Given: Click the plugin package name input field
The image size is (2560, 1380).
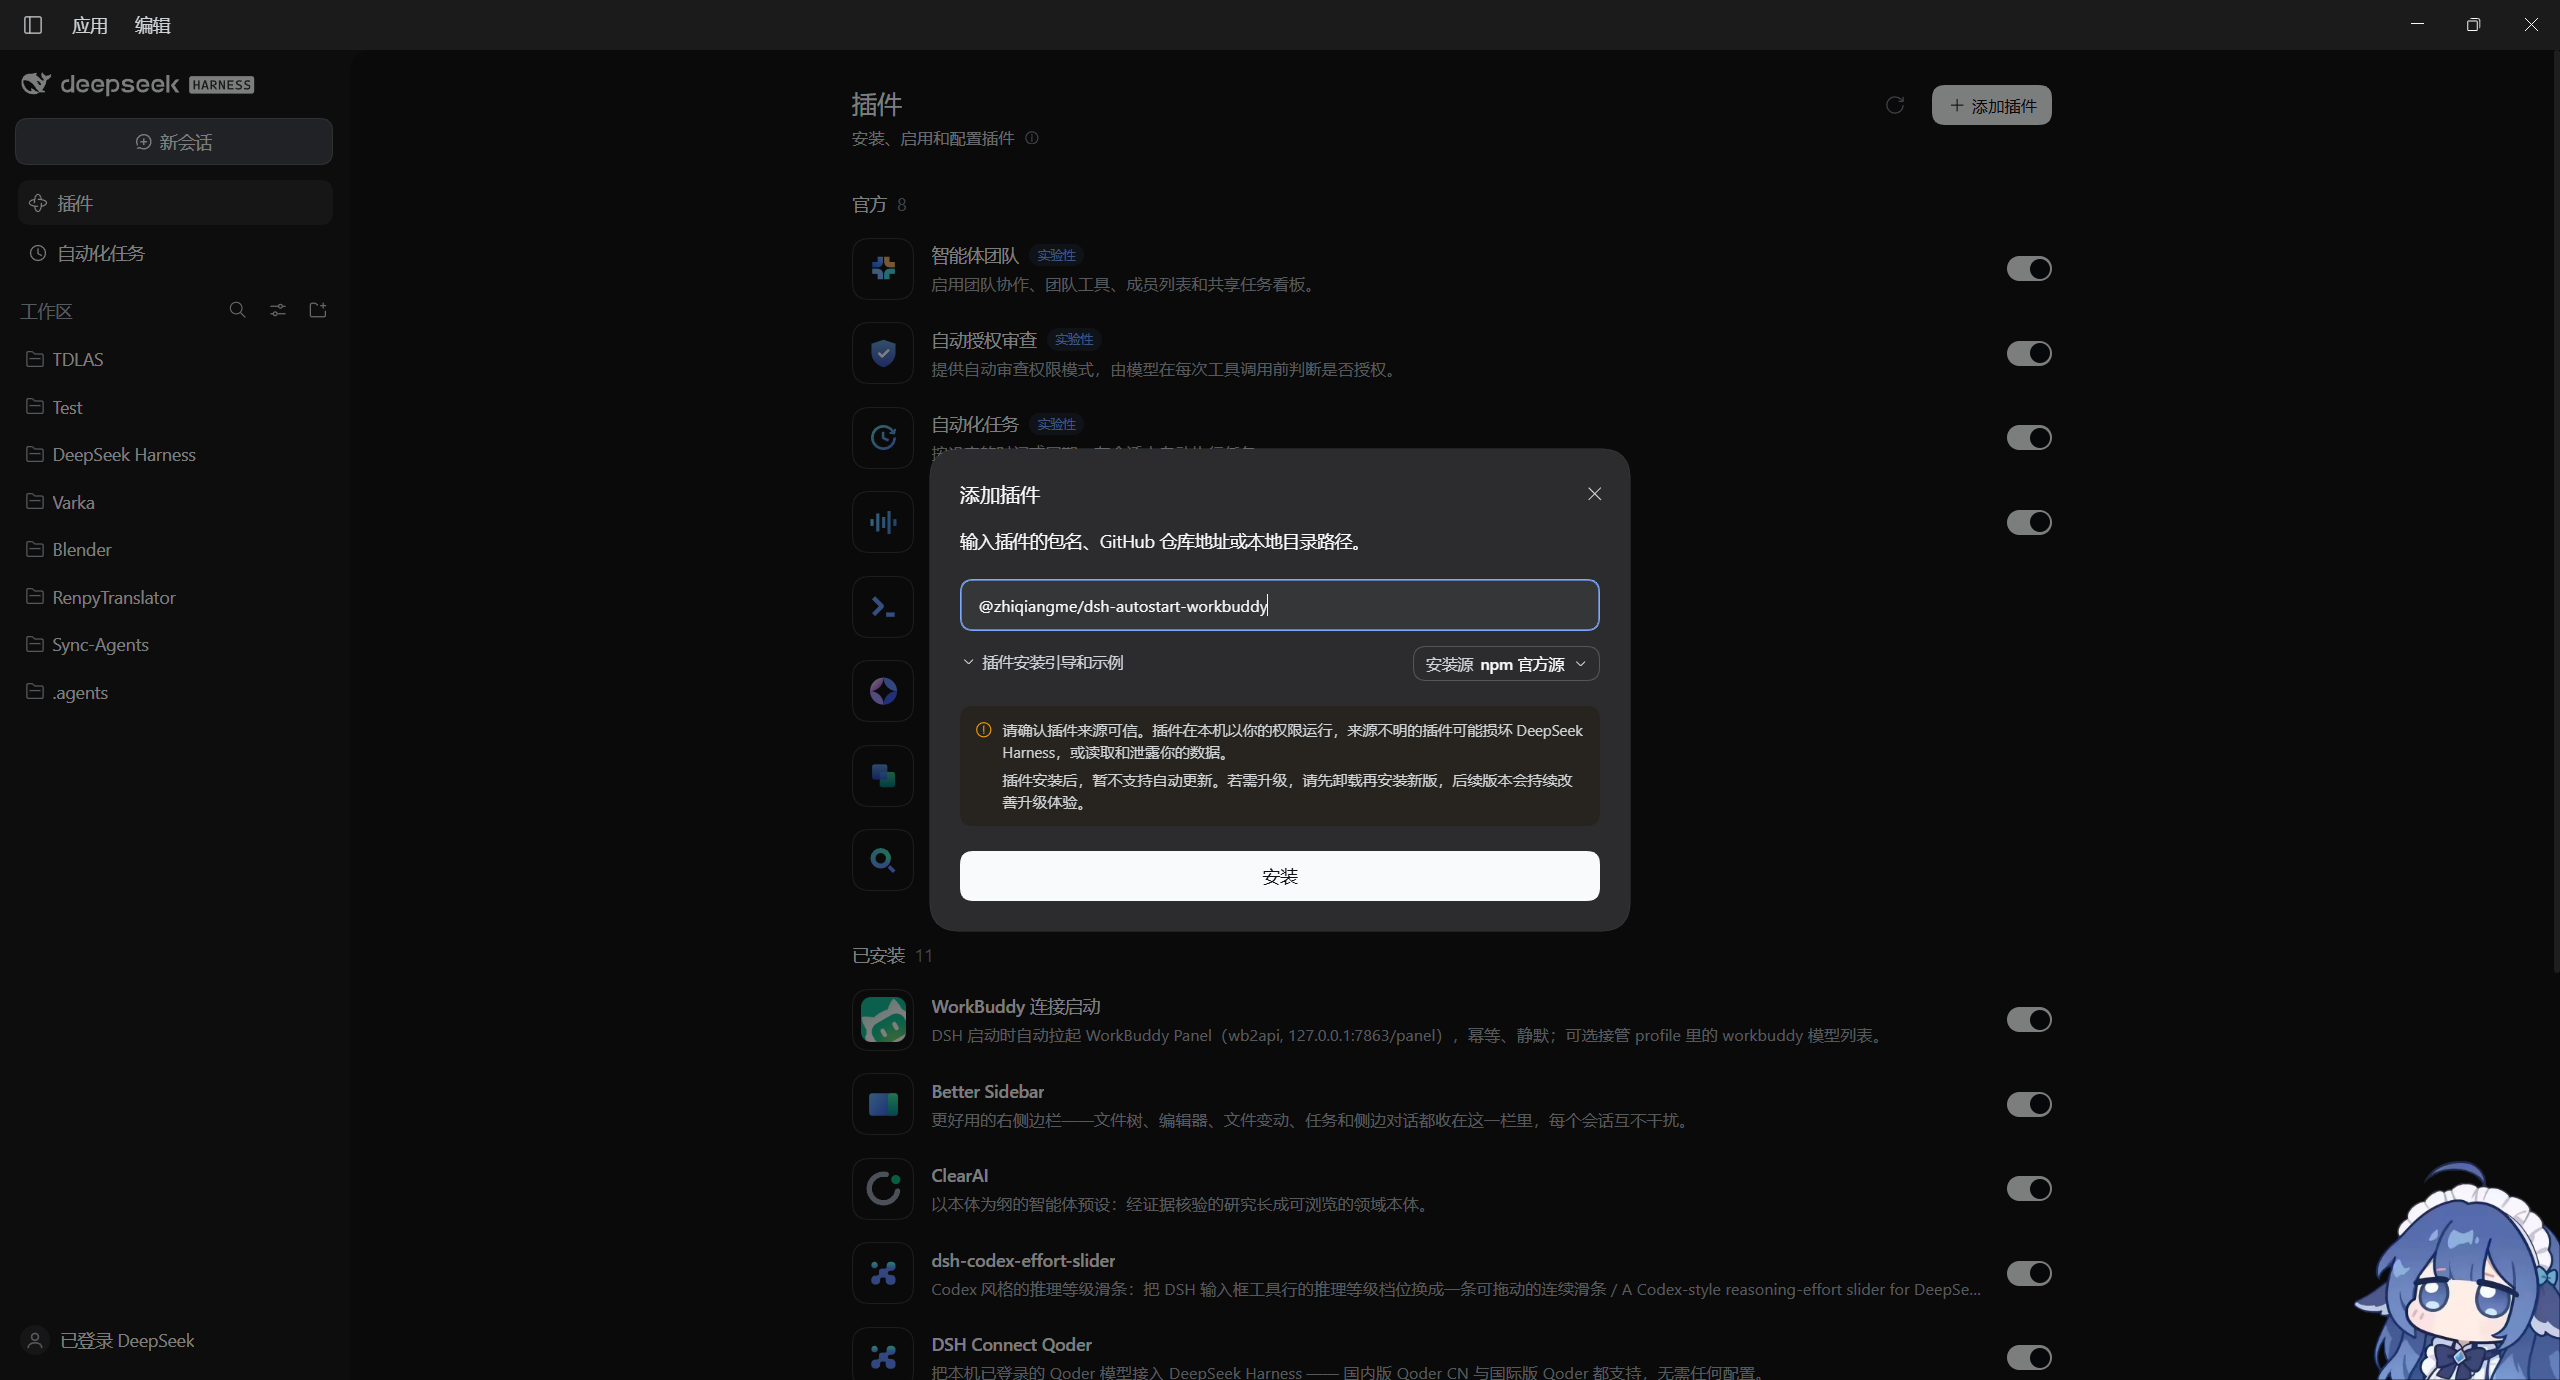Looking at the screenshot, I should 1279,605.
